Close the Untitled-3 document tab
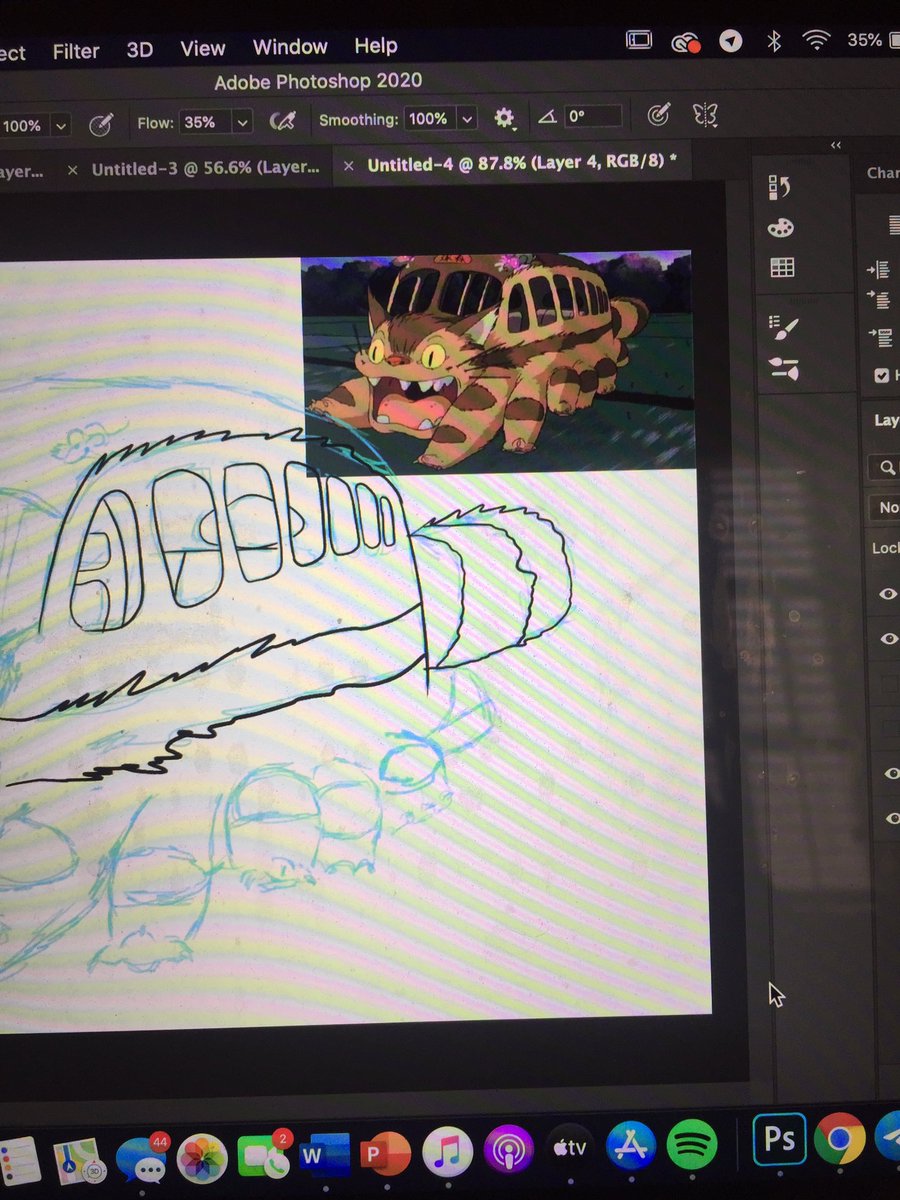This screenshot has width=900, height=1200. 72,170
